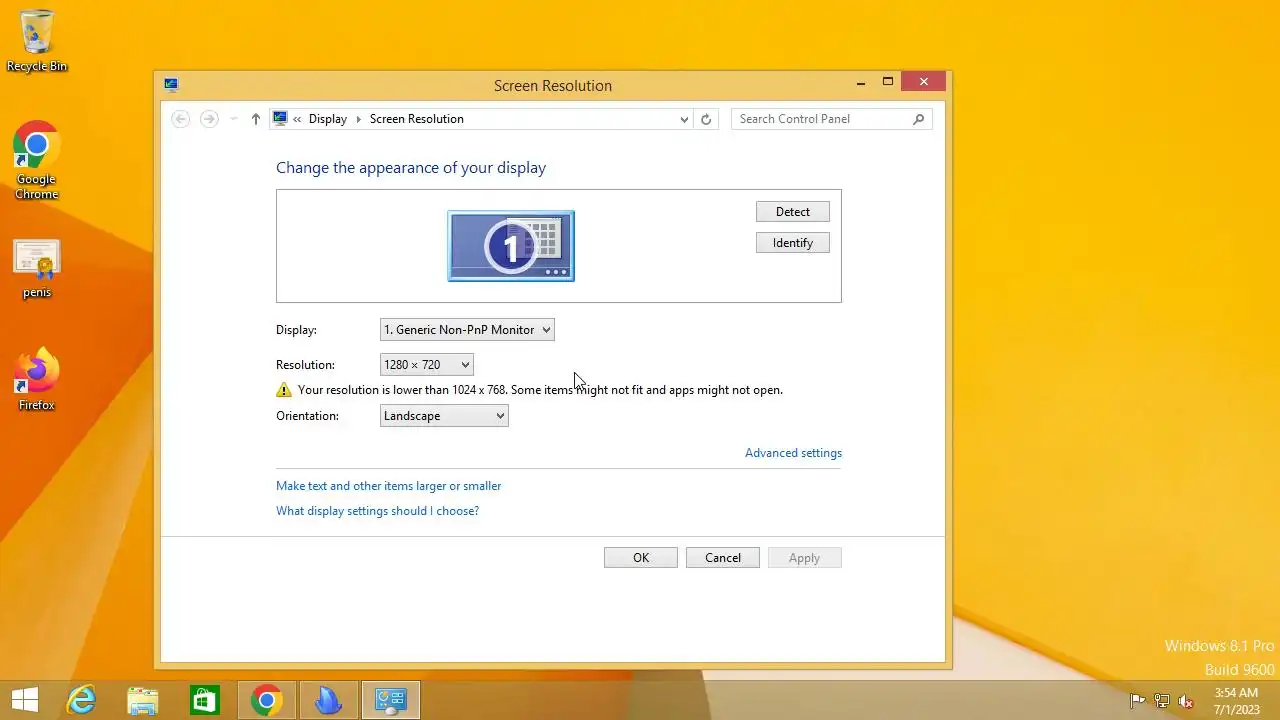
Task: Go up one level to Display
Action: click(256, 119)
